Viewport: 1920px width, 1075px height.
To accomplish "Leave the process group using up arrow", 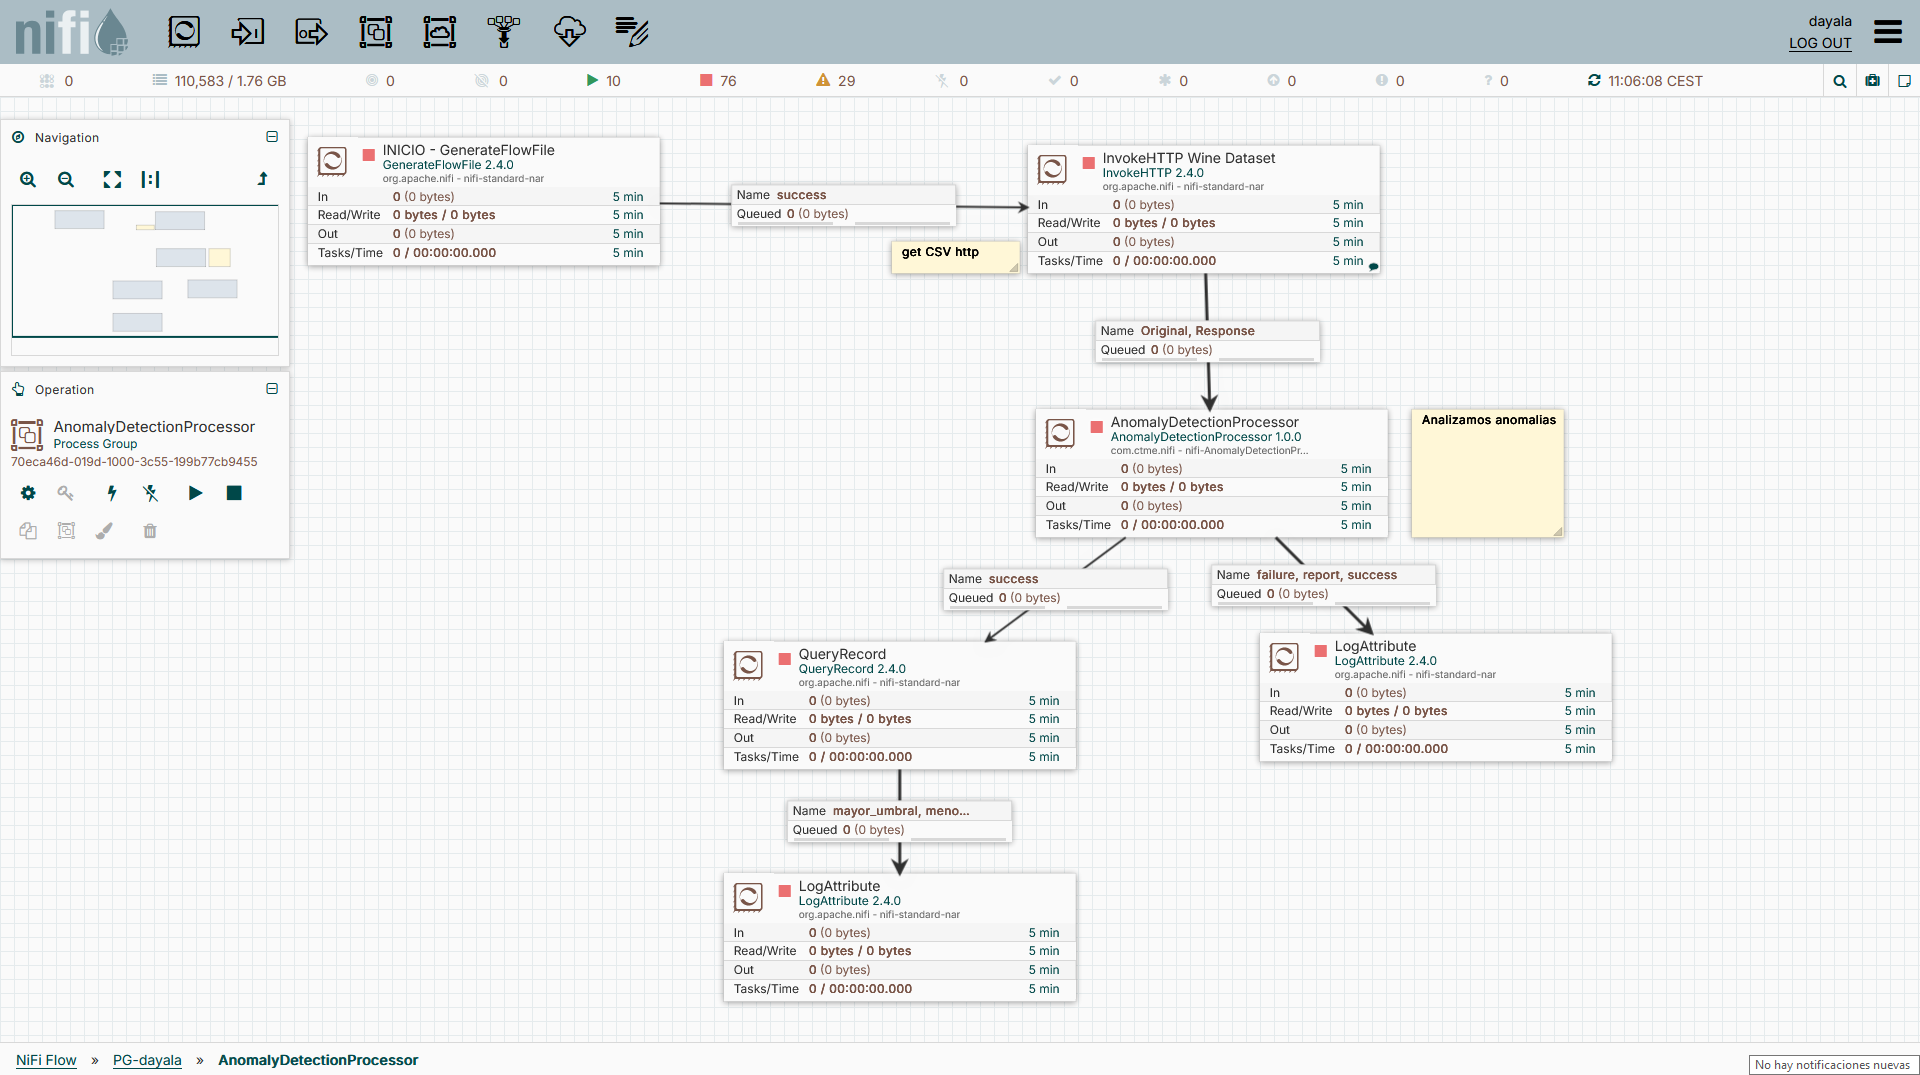I will click(x=263, y=179).
